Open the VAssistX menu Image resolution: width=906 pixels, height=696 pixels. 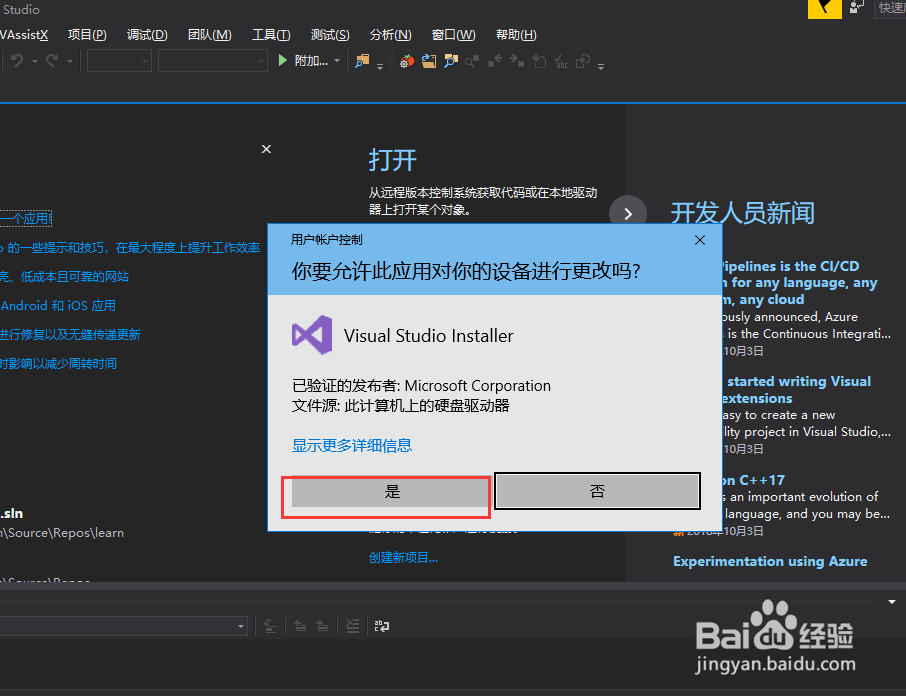(24, 35)
